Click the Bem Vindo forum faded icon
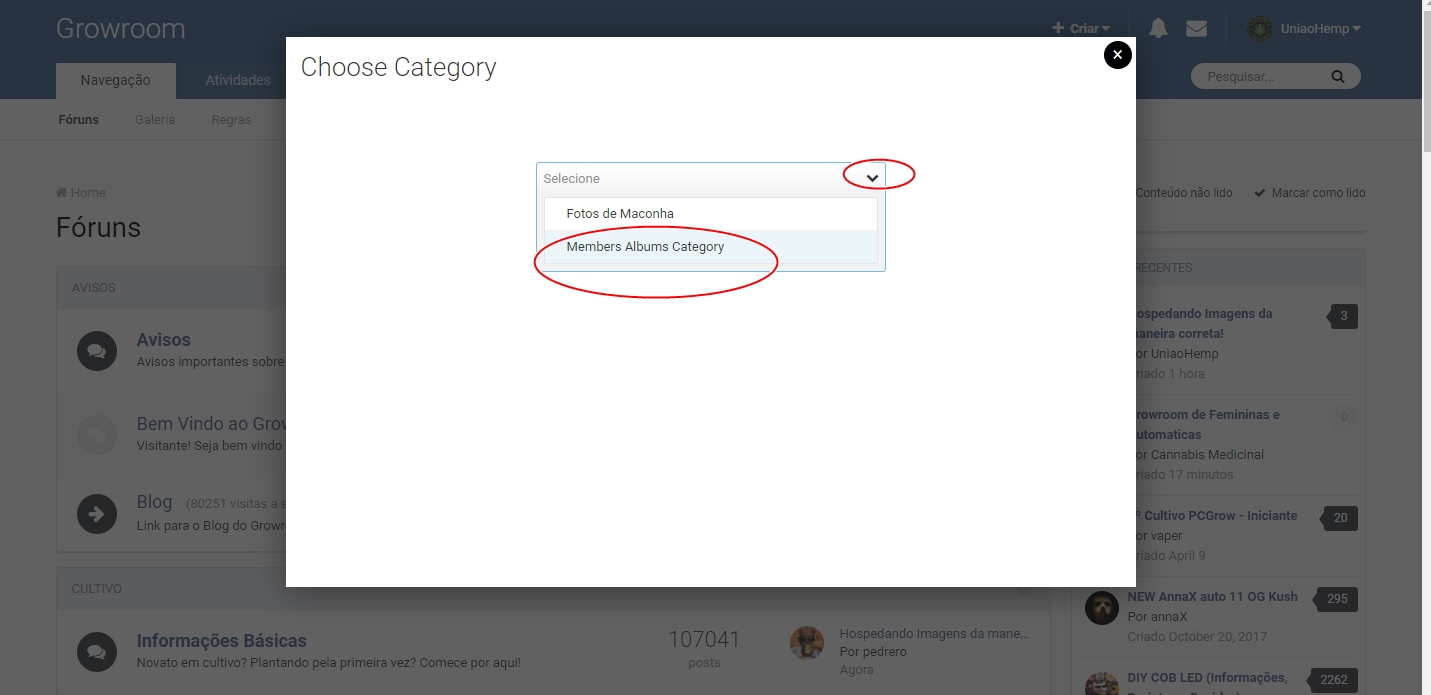The height and width of the screenshot is (695, 1431). [97, 435]
